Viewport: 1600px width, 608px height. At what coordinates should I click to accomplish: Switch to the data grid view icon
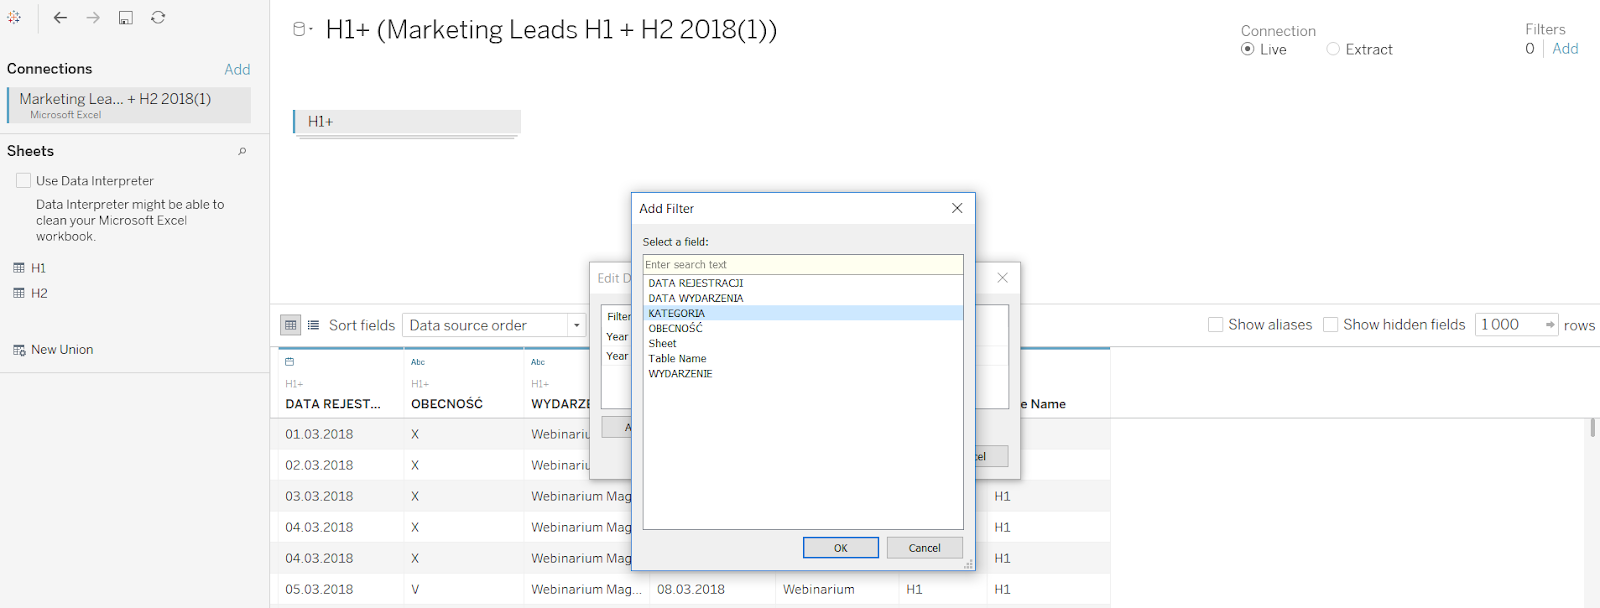pos(290,325)
